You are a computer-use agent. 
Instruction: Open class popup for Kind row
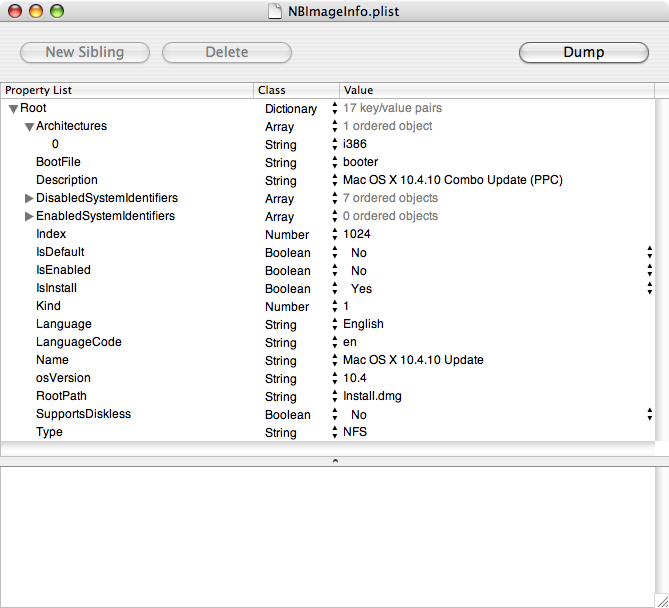coord(334,306)
